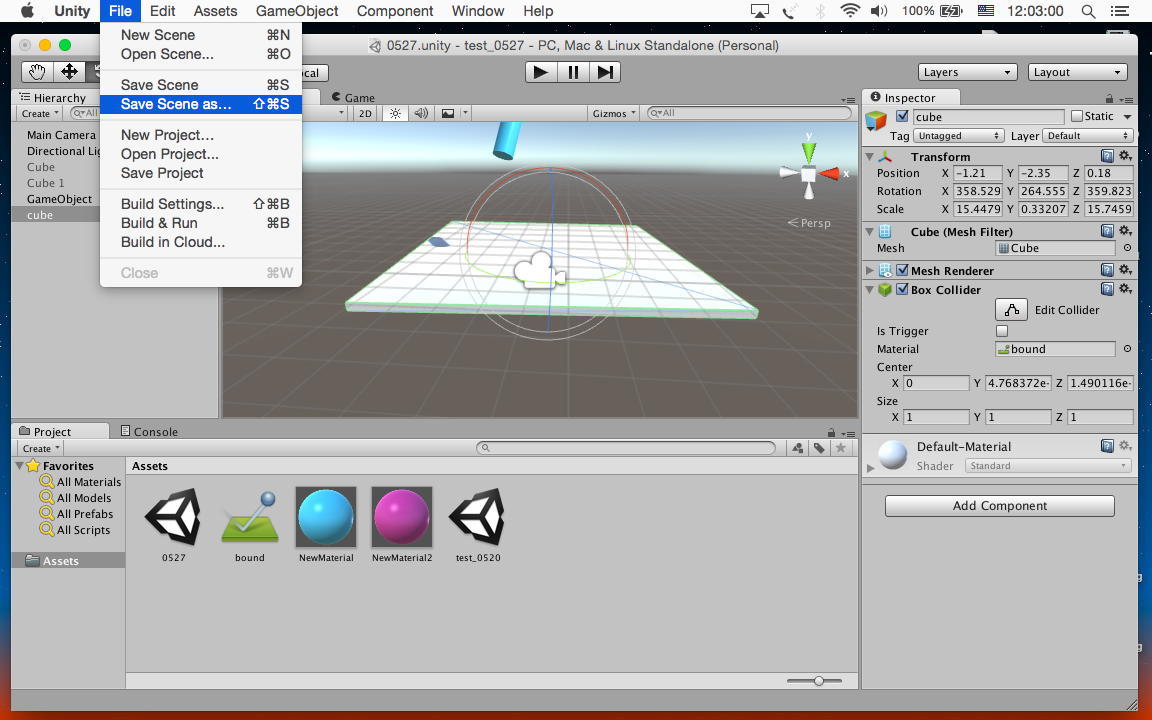Open the Layer Default dropdown
Screen dimensions: 1152x720
point(1088,136)
